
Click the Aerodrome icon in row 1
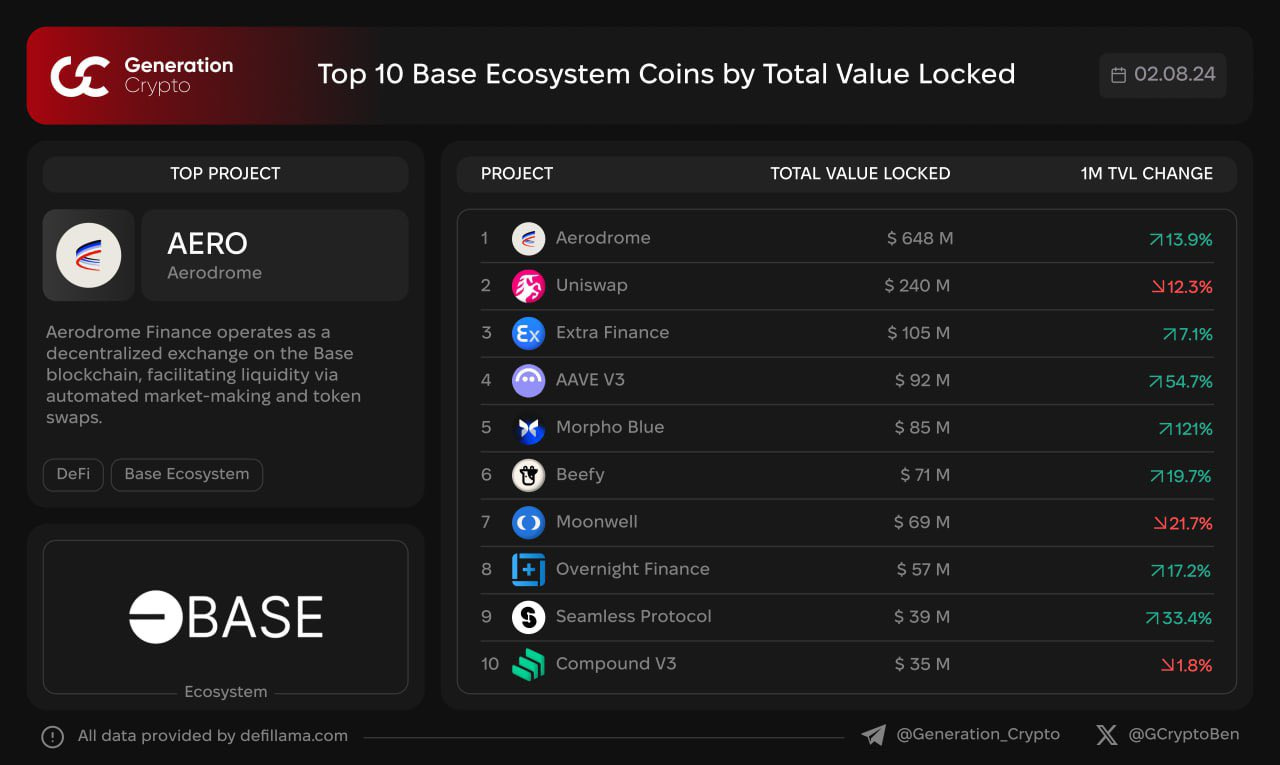point(528,238)
